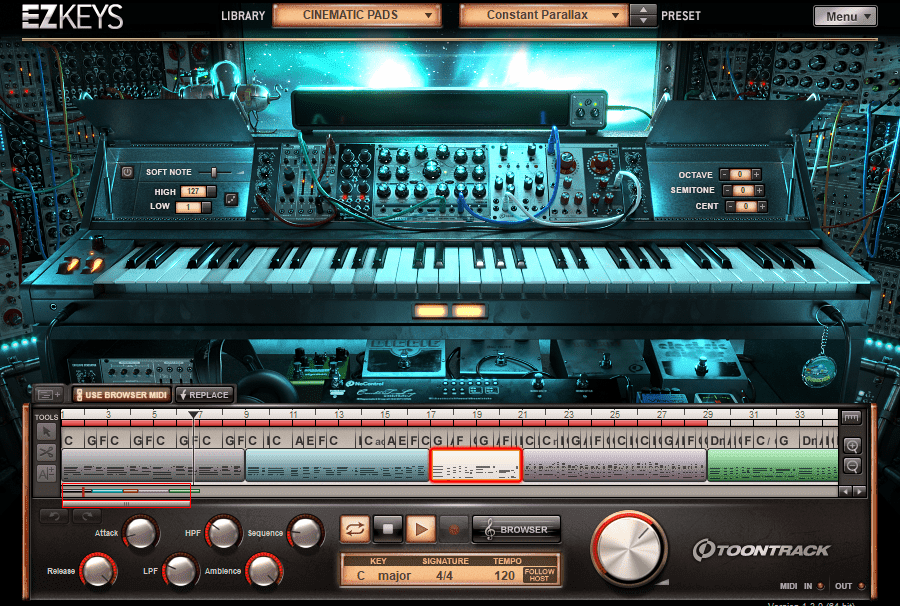Click the LPF knob

point(180,570)
